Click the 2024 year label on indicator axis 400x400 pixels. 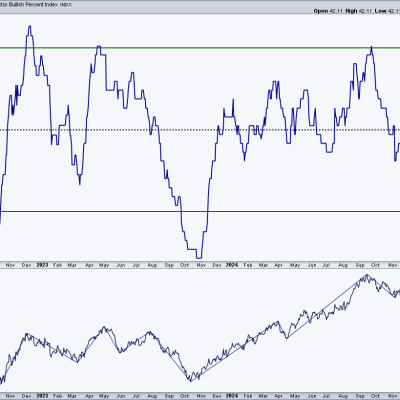point(232,265)
